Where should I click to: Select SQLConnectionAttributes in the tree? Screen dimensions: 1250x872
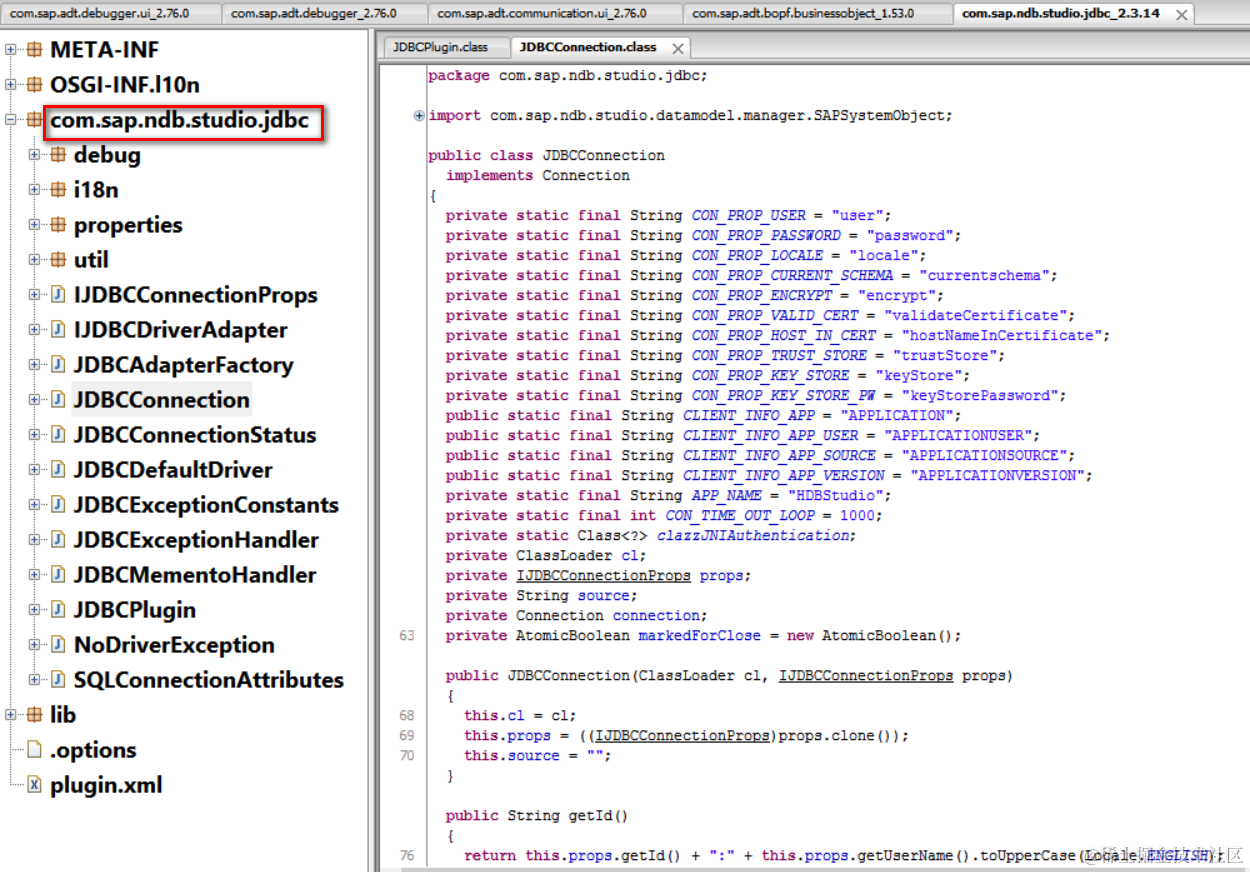coord(209,680)
